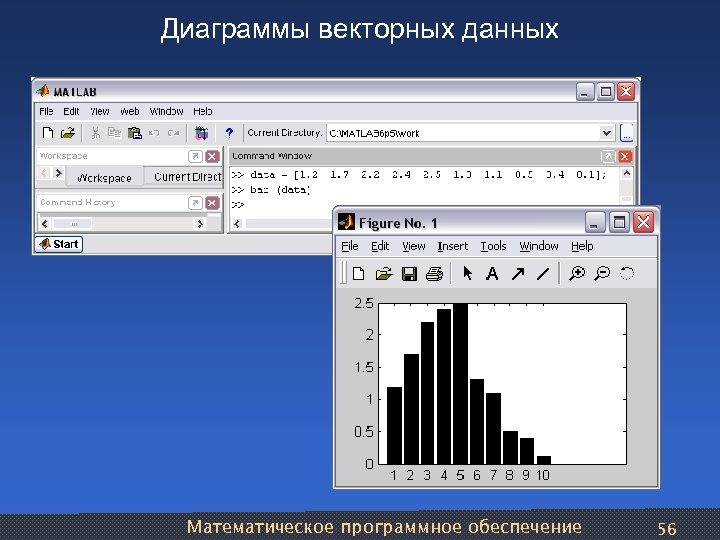This screenshot has width=720, height=540.
Task: Open the Window menu in MATLAB window
Action: coord(166,112)
